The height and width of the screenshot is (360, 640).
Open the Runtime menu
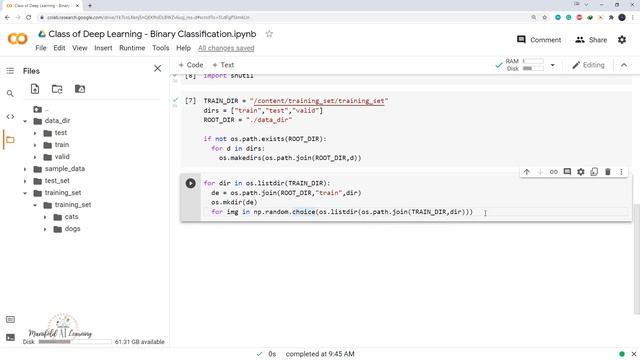(132, 48)
